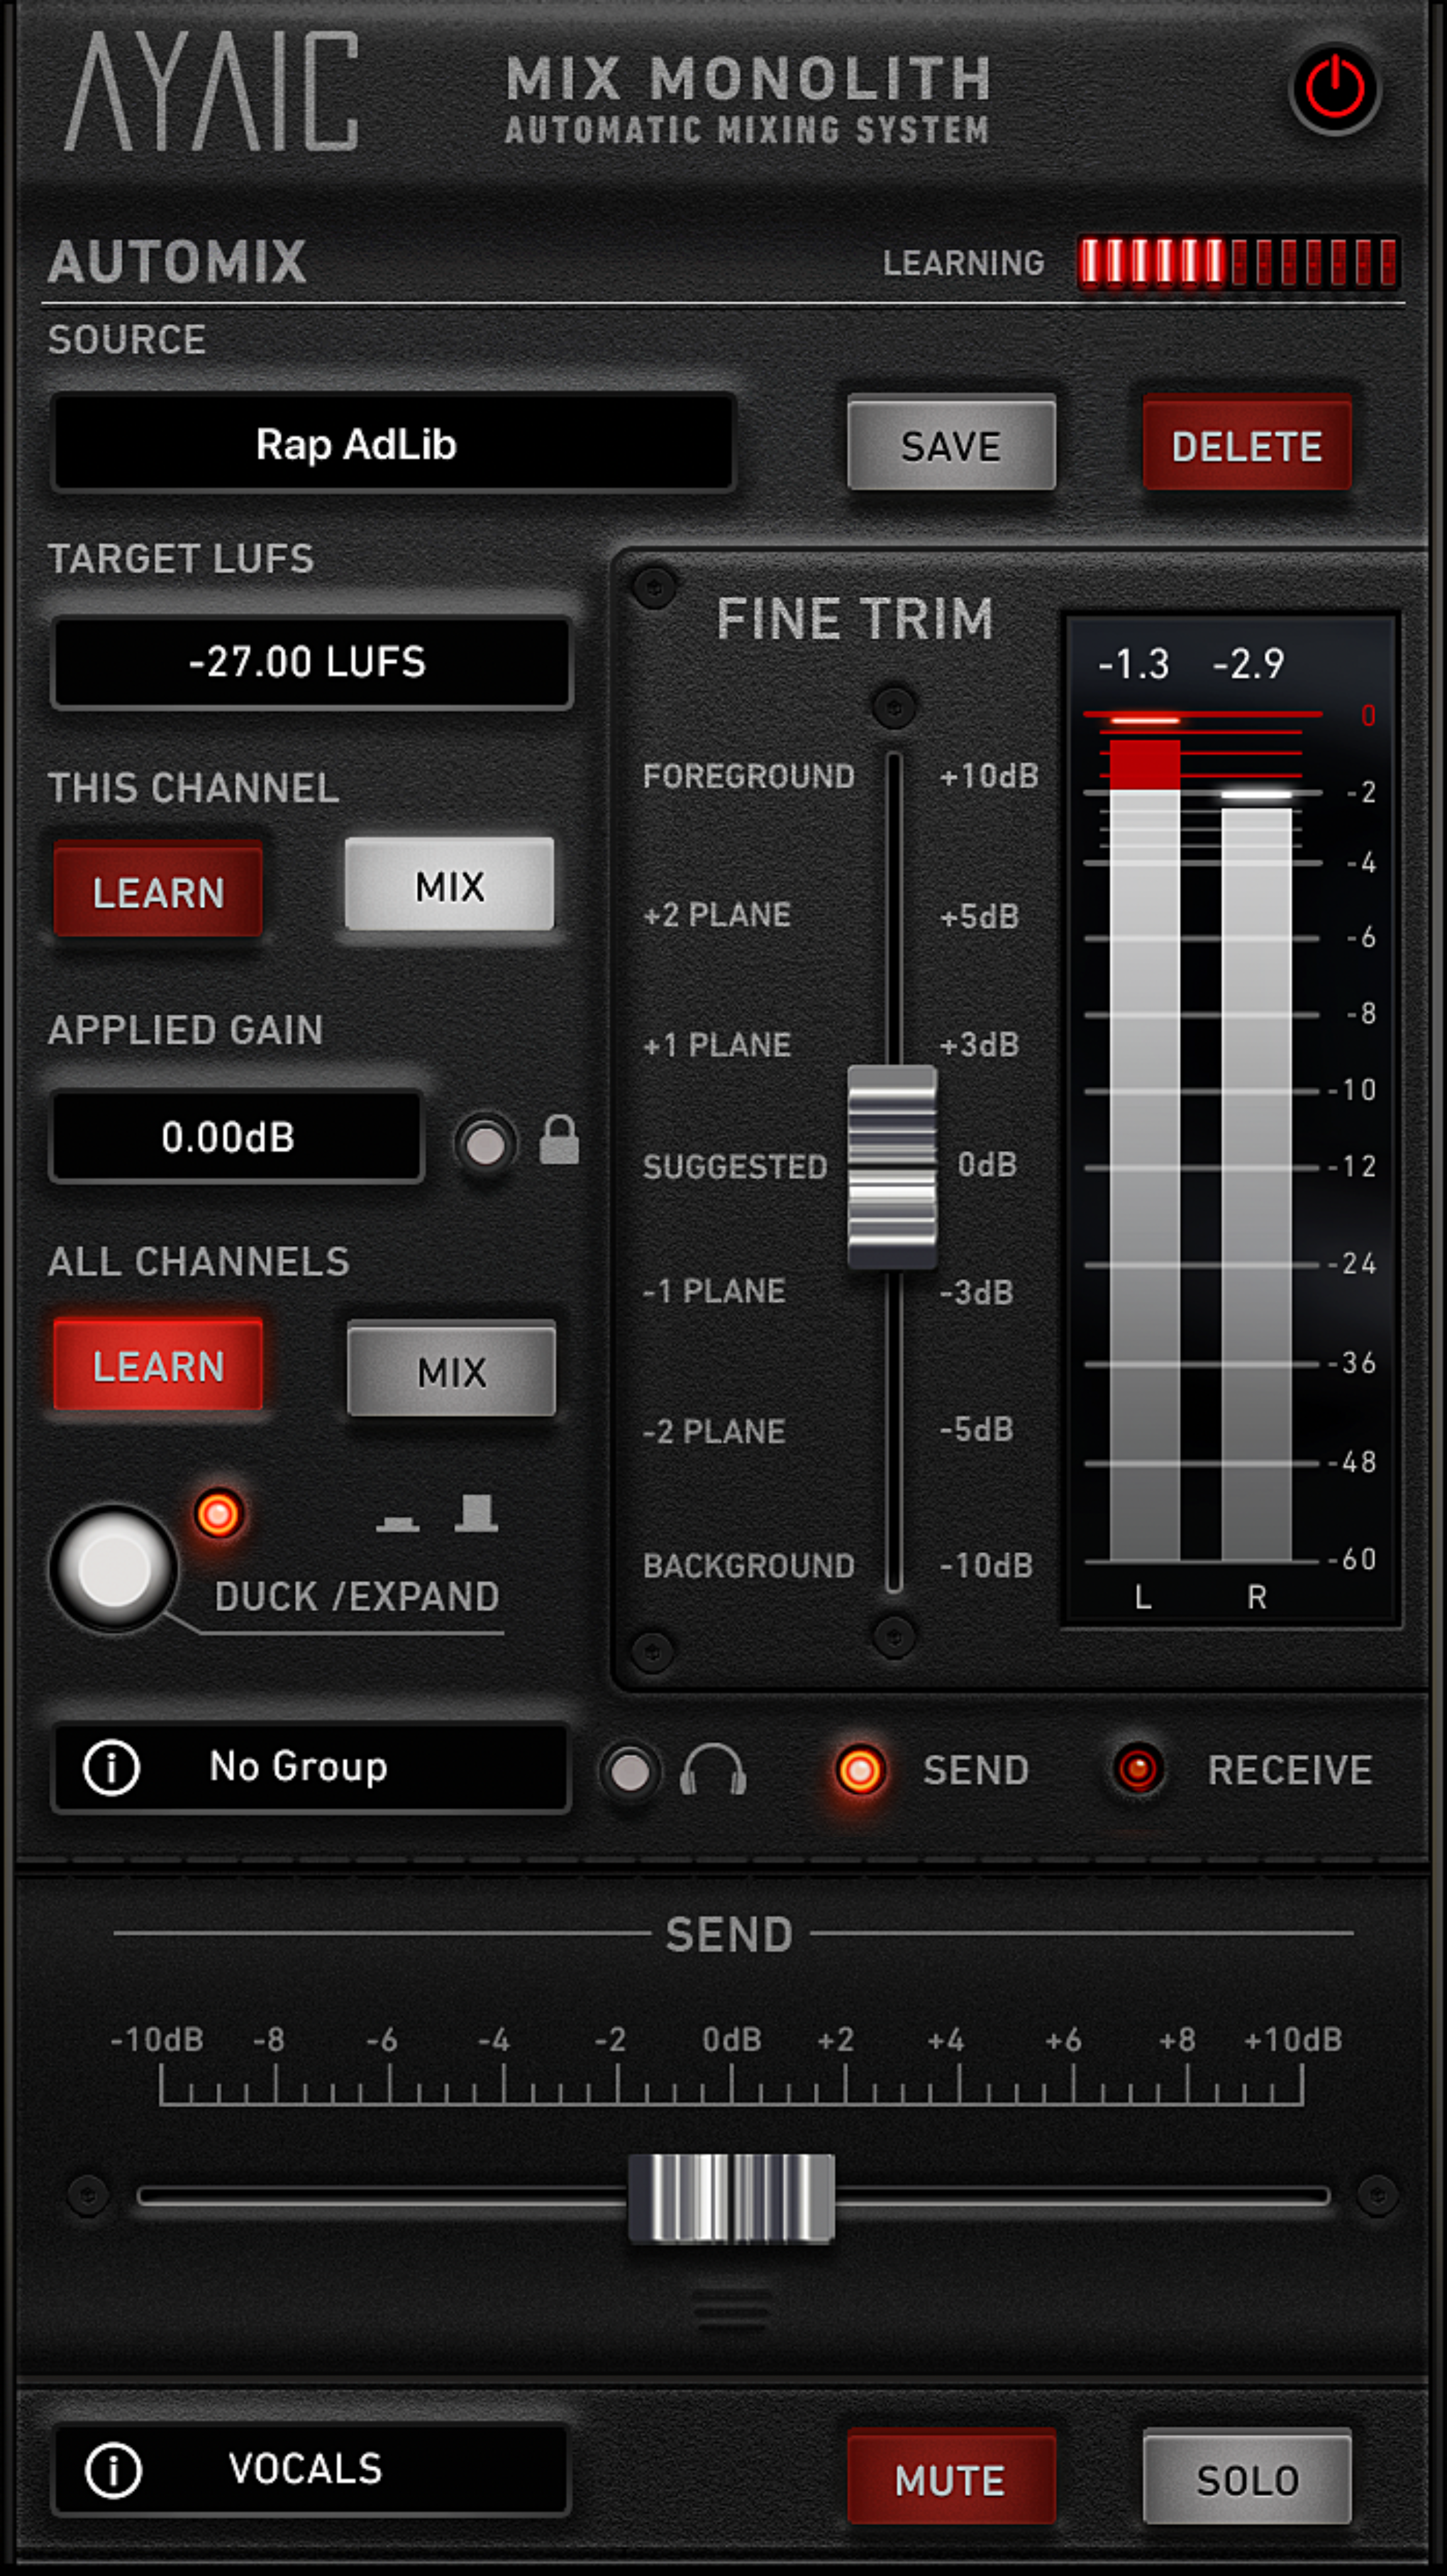Viewport: 1447px width, 2576px height.
Task: Click the red power bypass icon
Action: (x=1335, y=88)
